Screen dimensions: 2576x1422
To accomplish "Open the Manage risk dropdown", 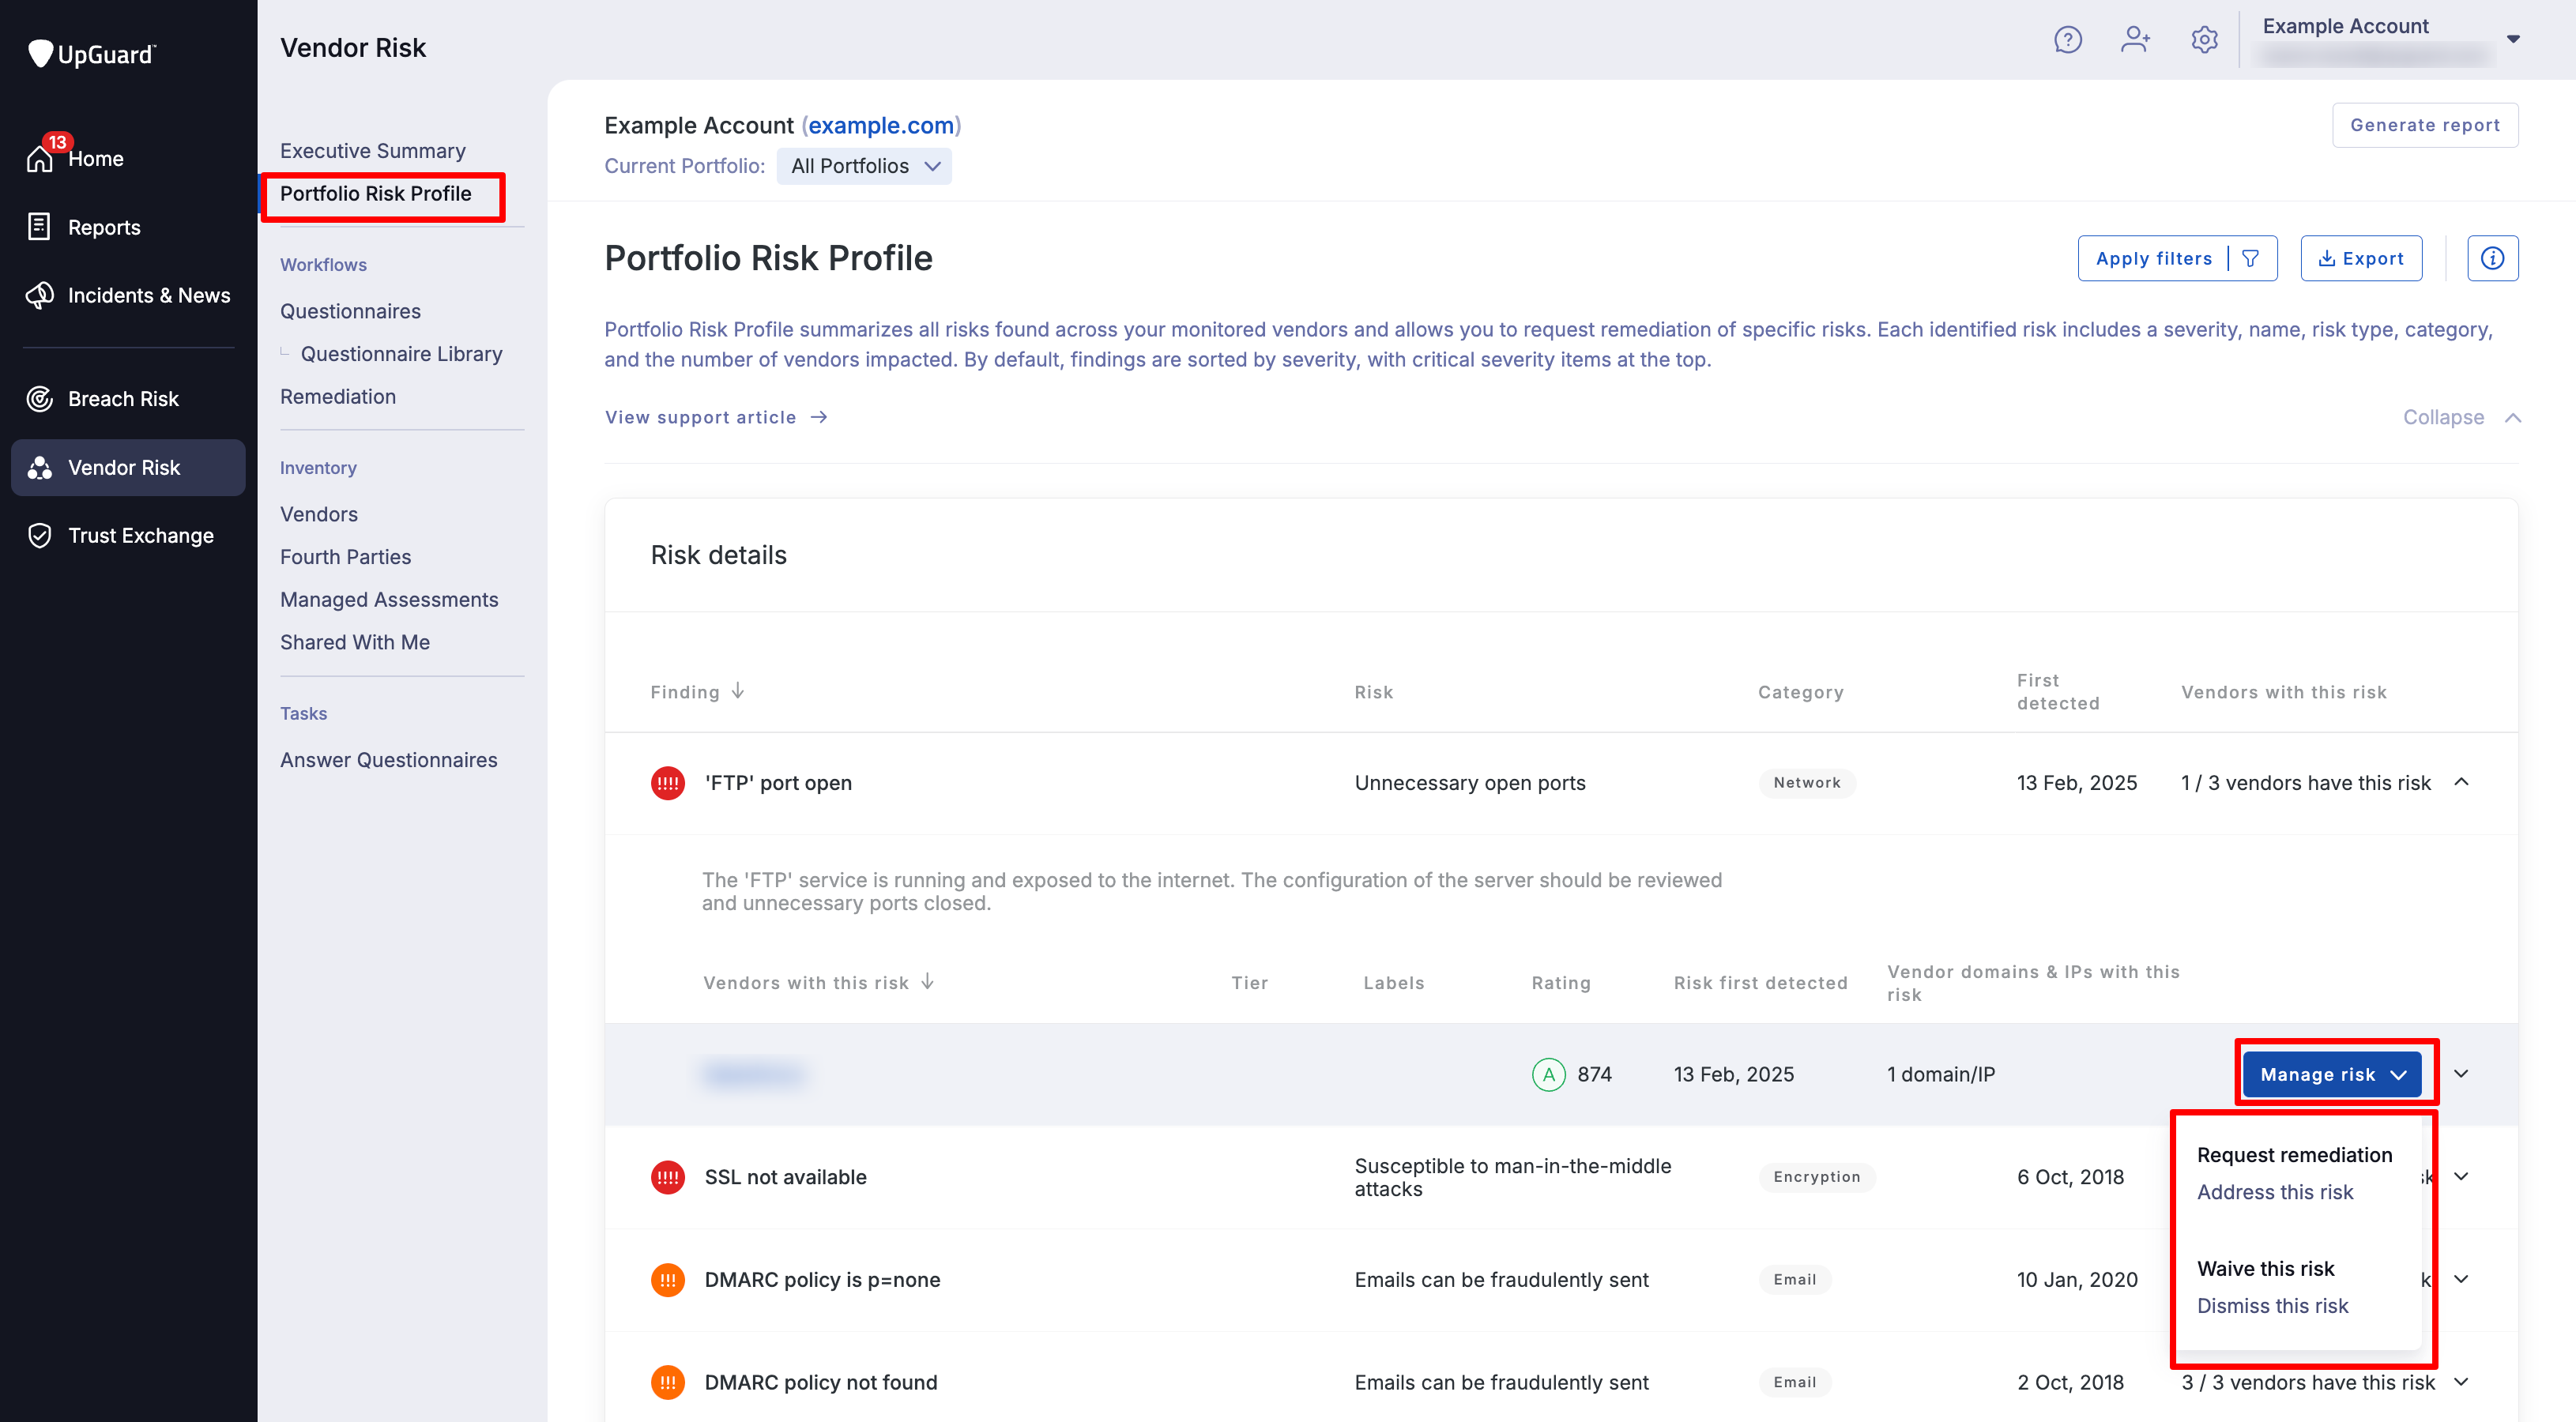I will (2331, 1075).
